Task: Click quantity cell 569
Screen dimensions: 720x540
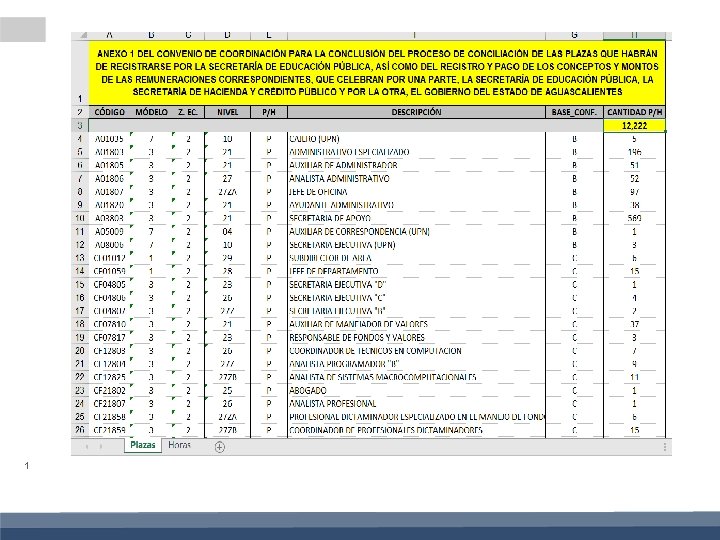Action: [635, 218]
